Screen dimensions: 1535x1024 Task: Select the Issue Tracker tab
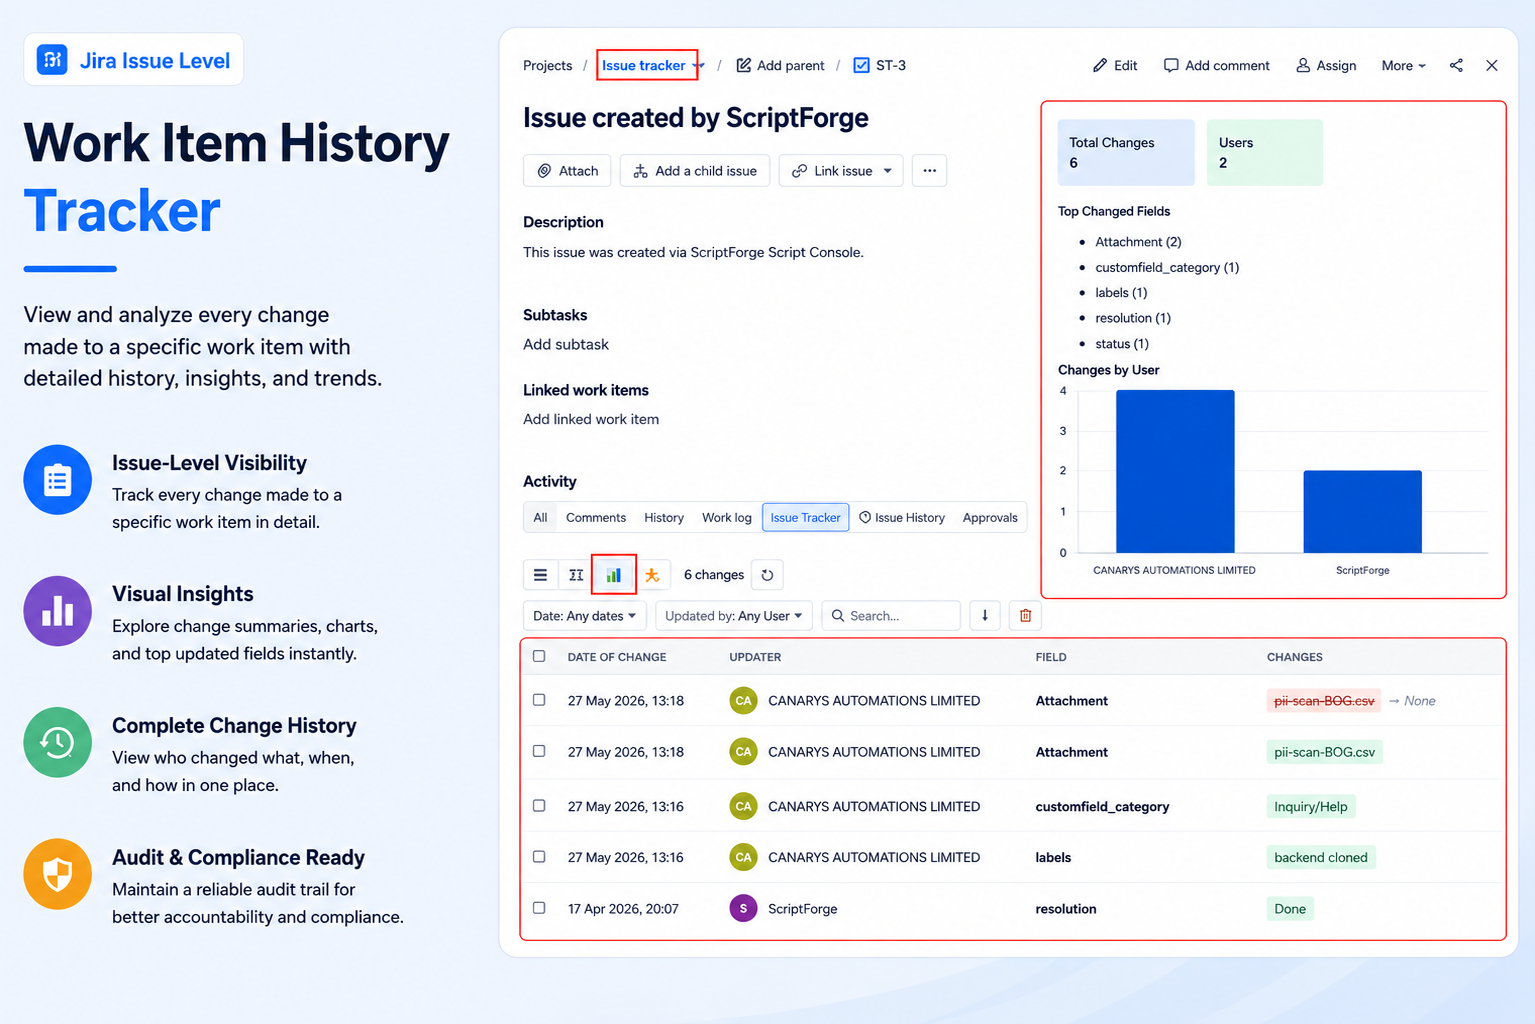pyautogui.click(x=805, y=517)
